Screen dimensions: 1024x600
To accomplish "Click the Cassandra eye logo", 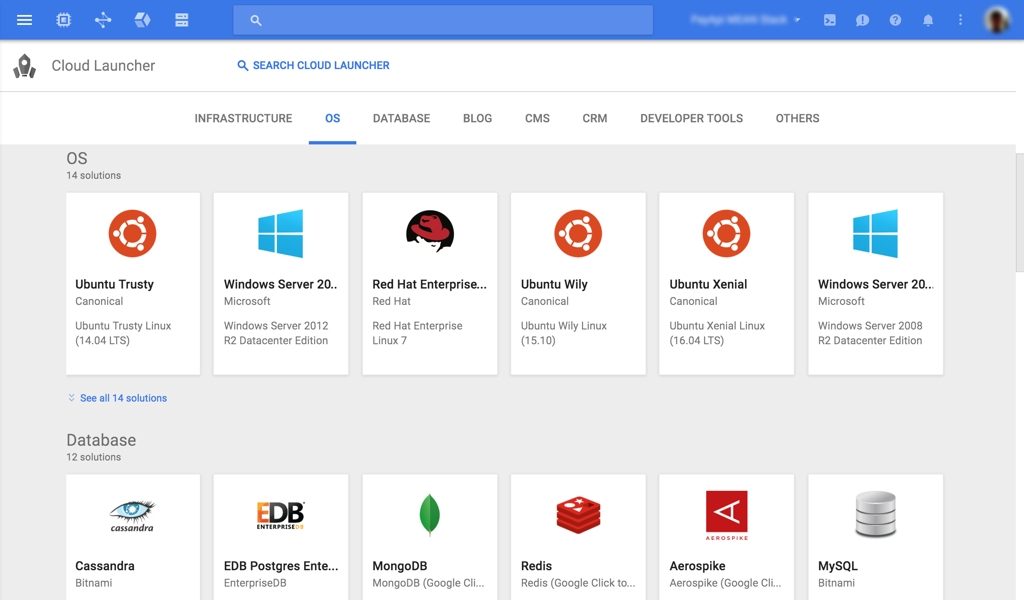I will pyautogui.click(x=132, y=516).
